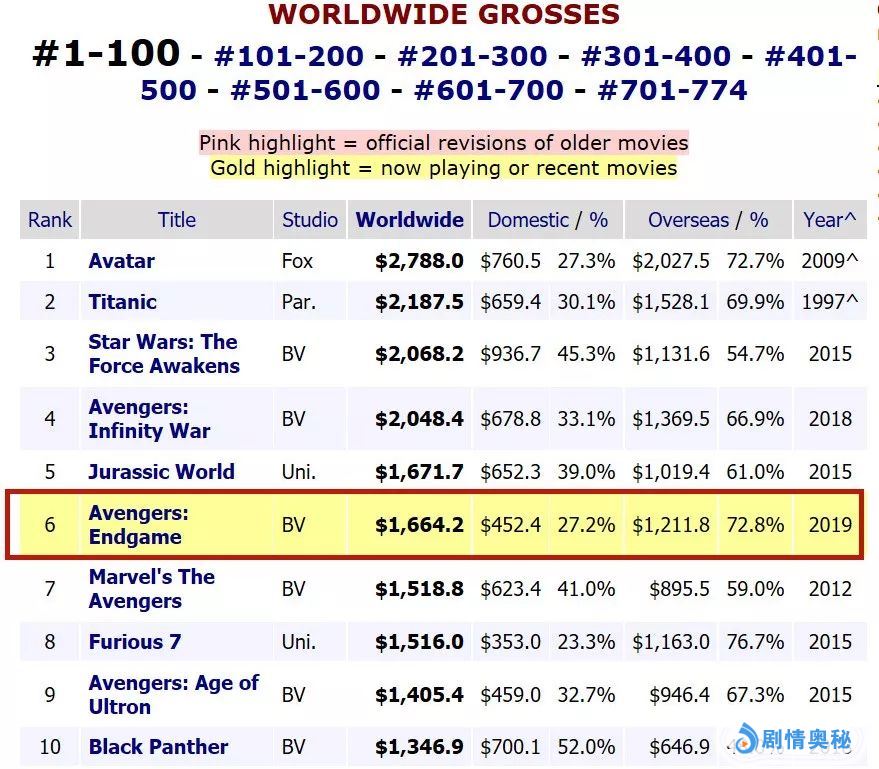Screen dimensions: 879x769
Task: Open the #601-700 rankings page
Action: pyautogui.click(x=488, y=90)
